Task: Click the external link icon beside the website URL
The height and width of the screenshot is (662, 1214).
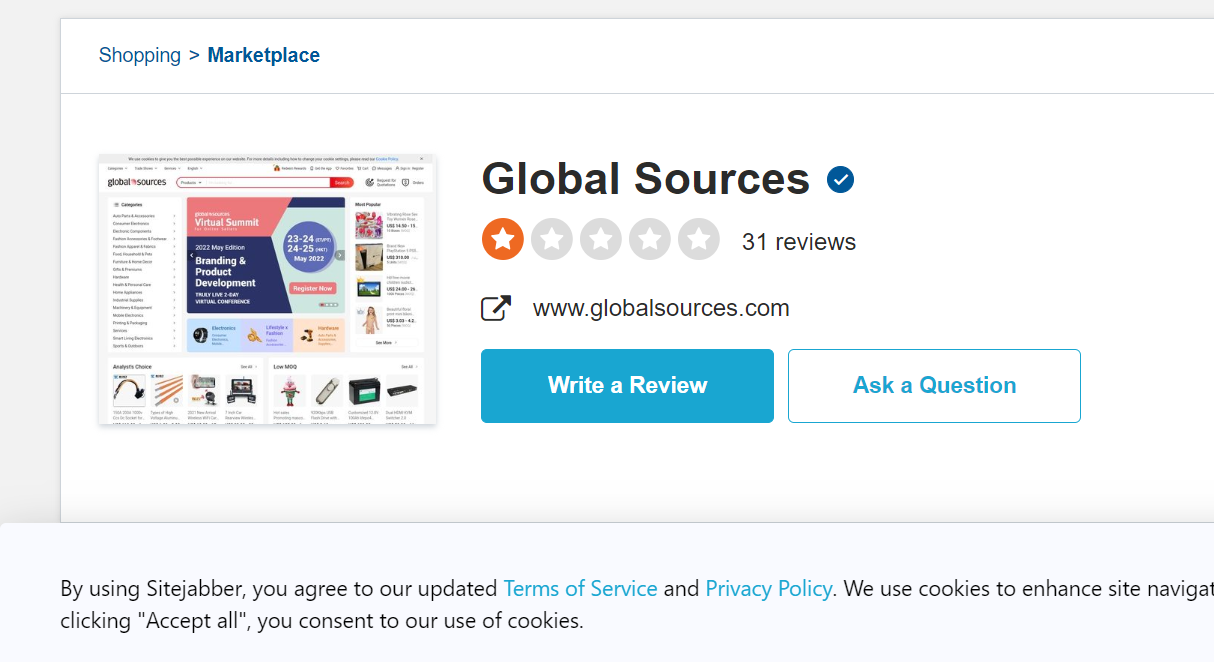Action: click(x=496, y=308)
